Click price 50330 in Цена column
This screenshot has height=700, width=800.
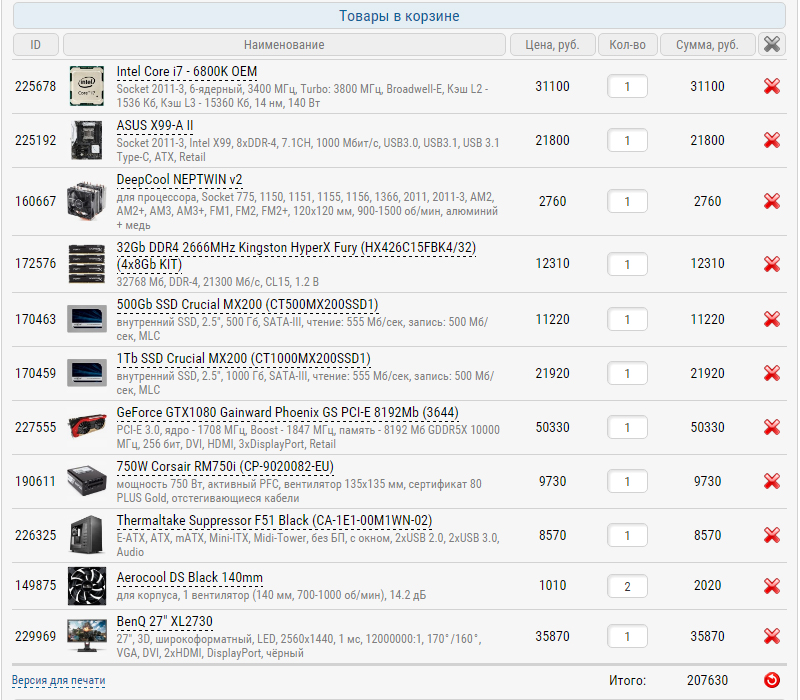(x=553, y=427)
